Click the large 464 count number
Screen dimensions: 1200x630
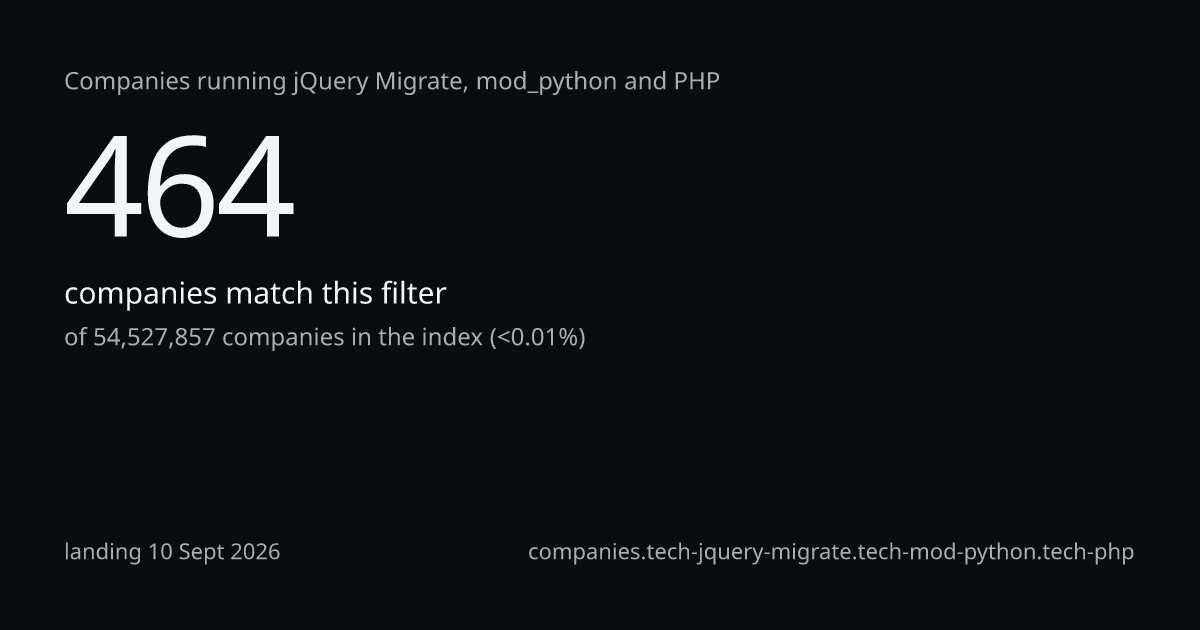180,188
